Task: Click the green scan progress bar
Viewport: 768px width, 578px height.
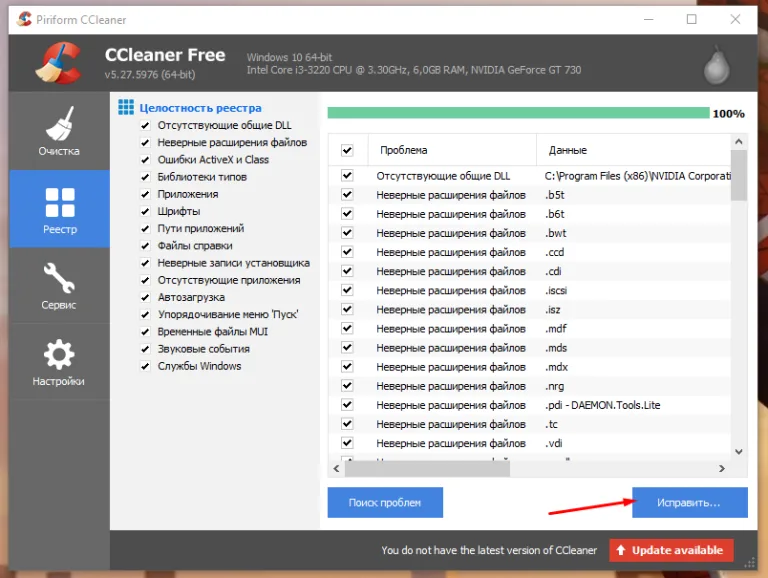Action: coord(518,113)
